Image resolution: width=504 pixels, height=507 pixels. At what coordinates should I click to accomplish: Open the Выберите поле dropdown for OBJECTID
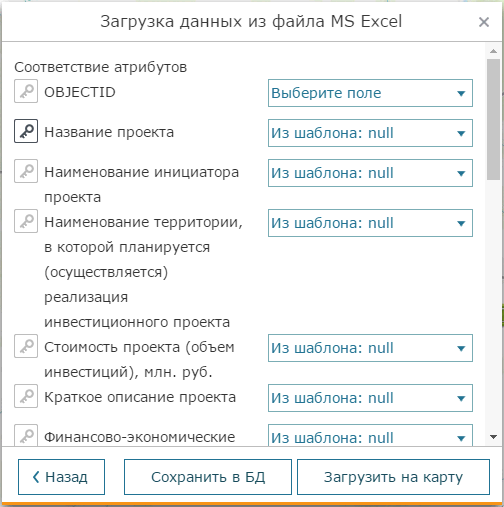click(x=370, y=93)
